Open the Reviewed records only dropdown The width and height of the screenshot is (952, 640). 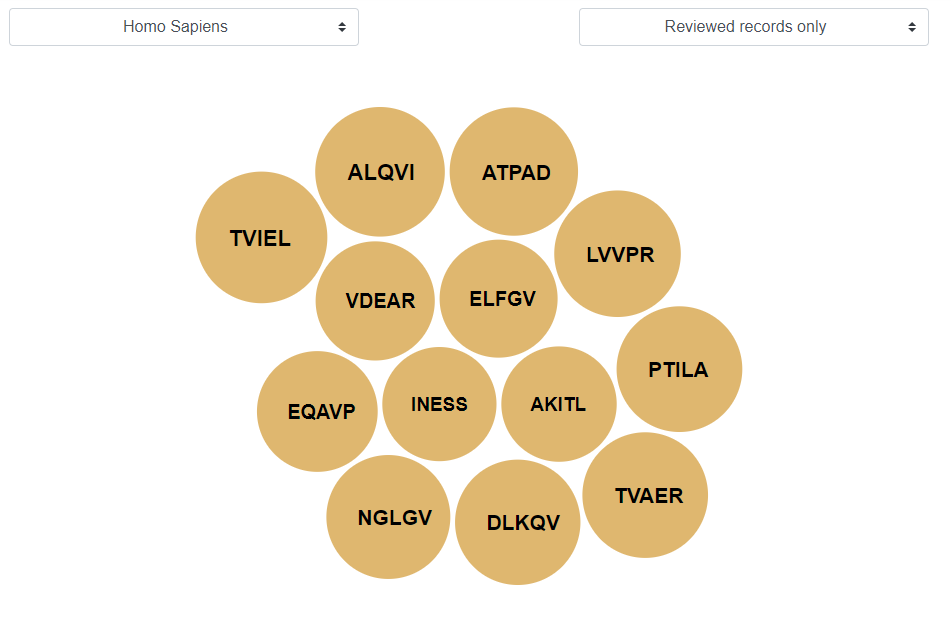pos(753,27)
